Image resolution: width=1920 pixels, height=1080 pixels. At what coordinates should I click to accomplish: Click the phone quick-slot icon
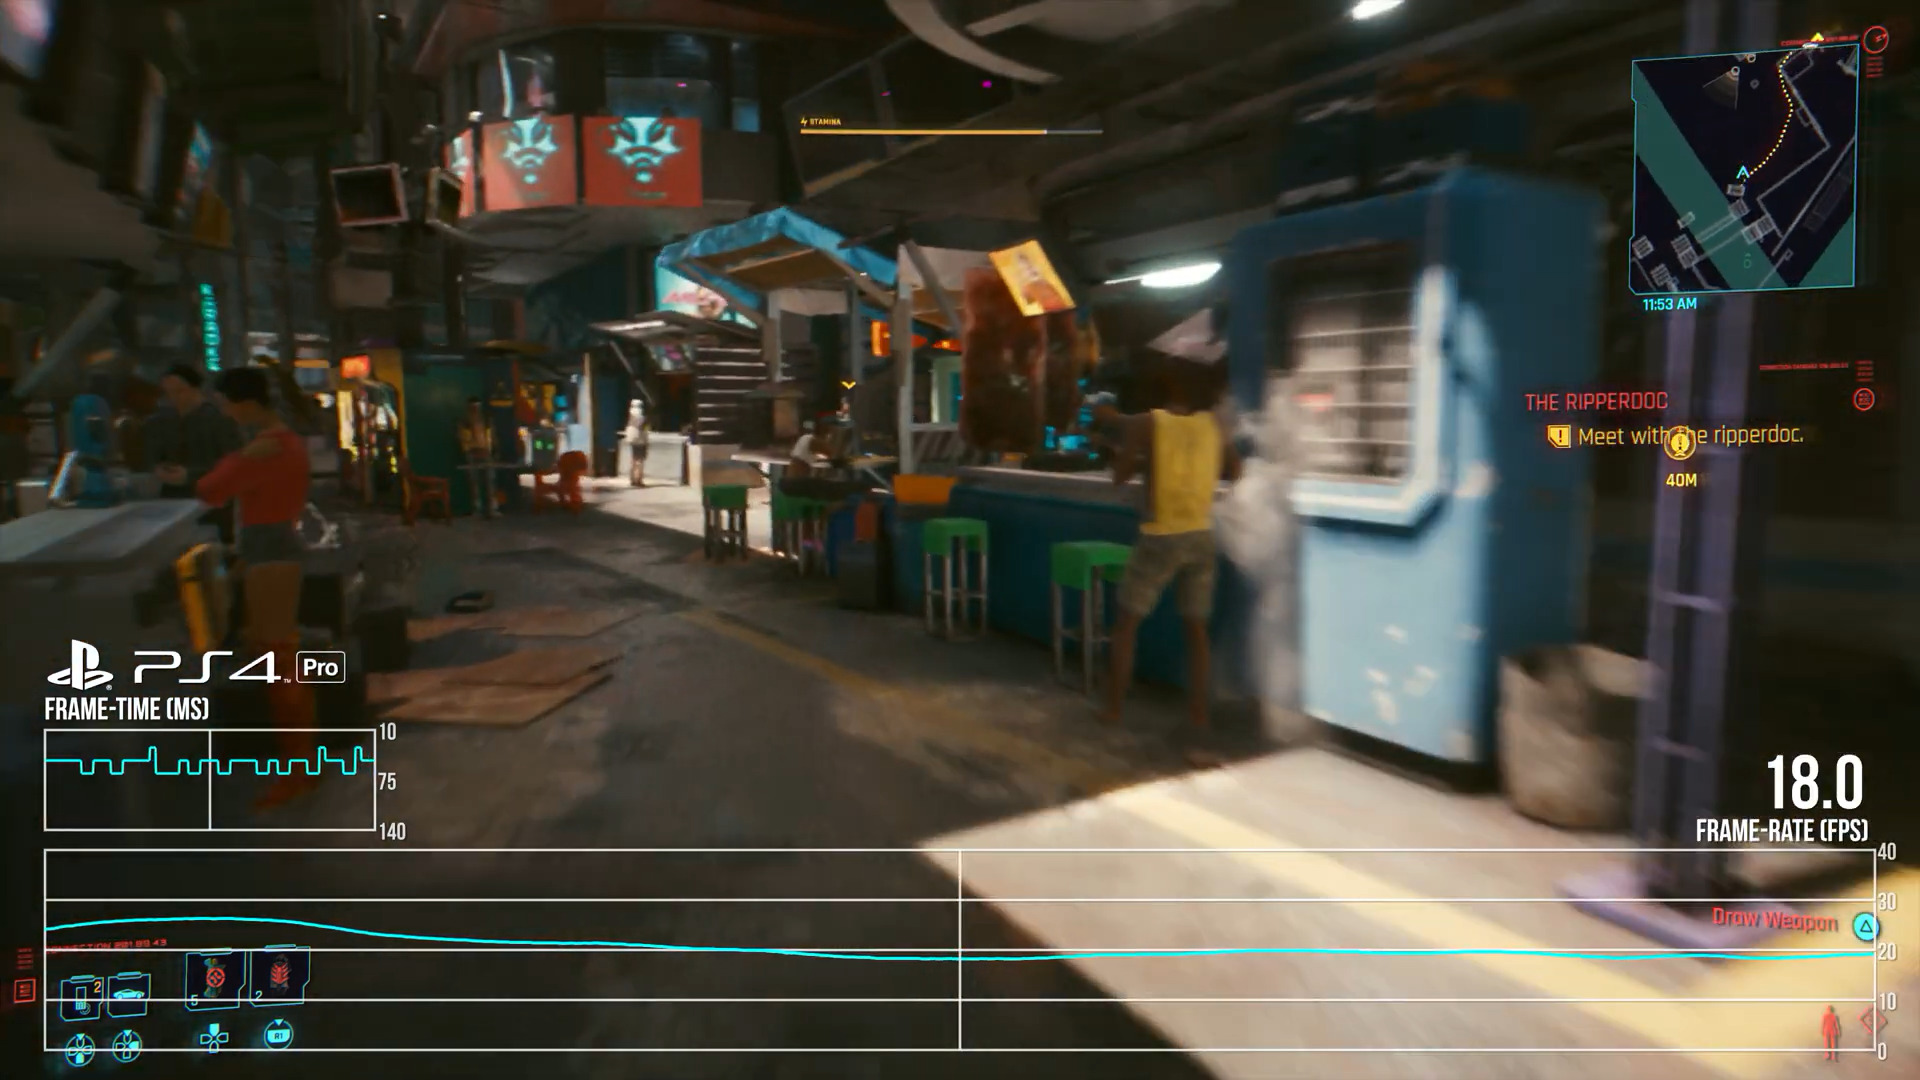pos(82,997)
